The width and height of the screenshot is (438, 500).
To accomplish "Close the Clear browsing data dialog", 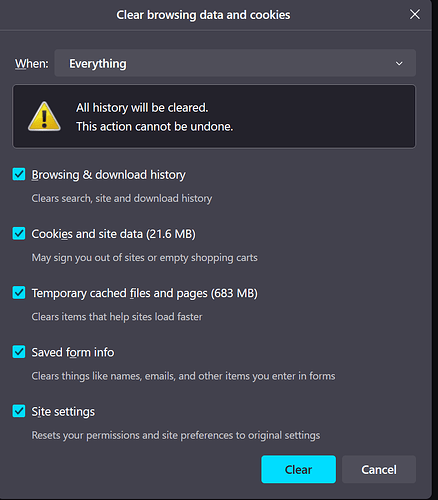I will tap(415, 14).
